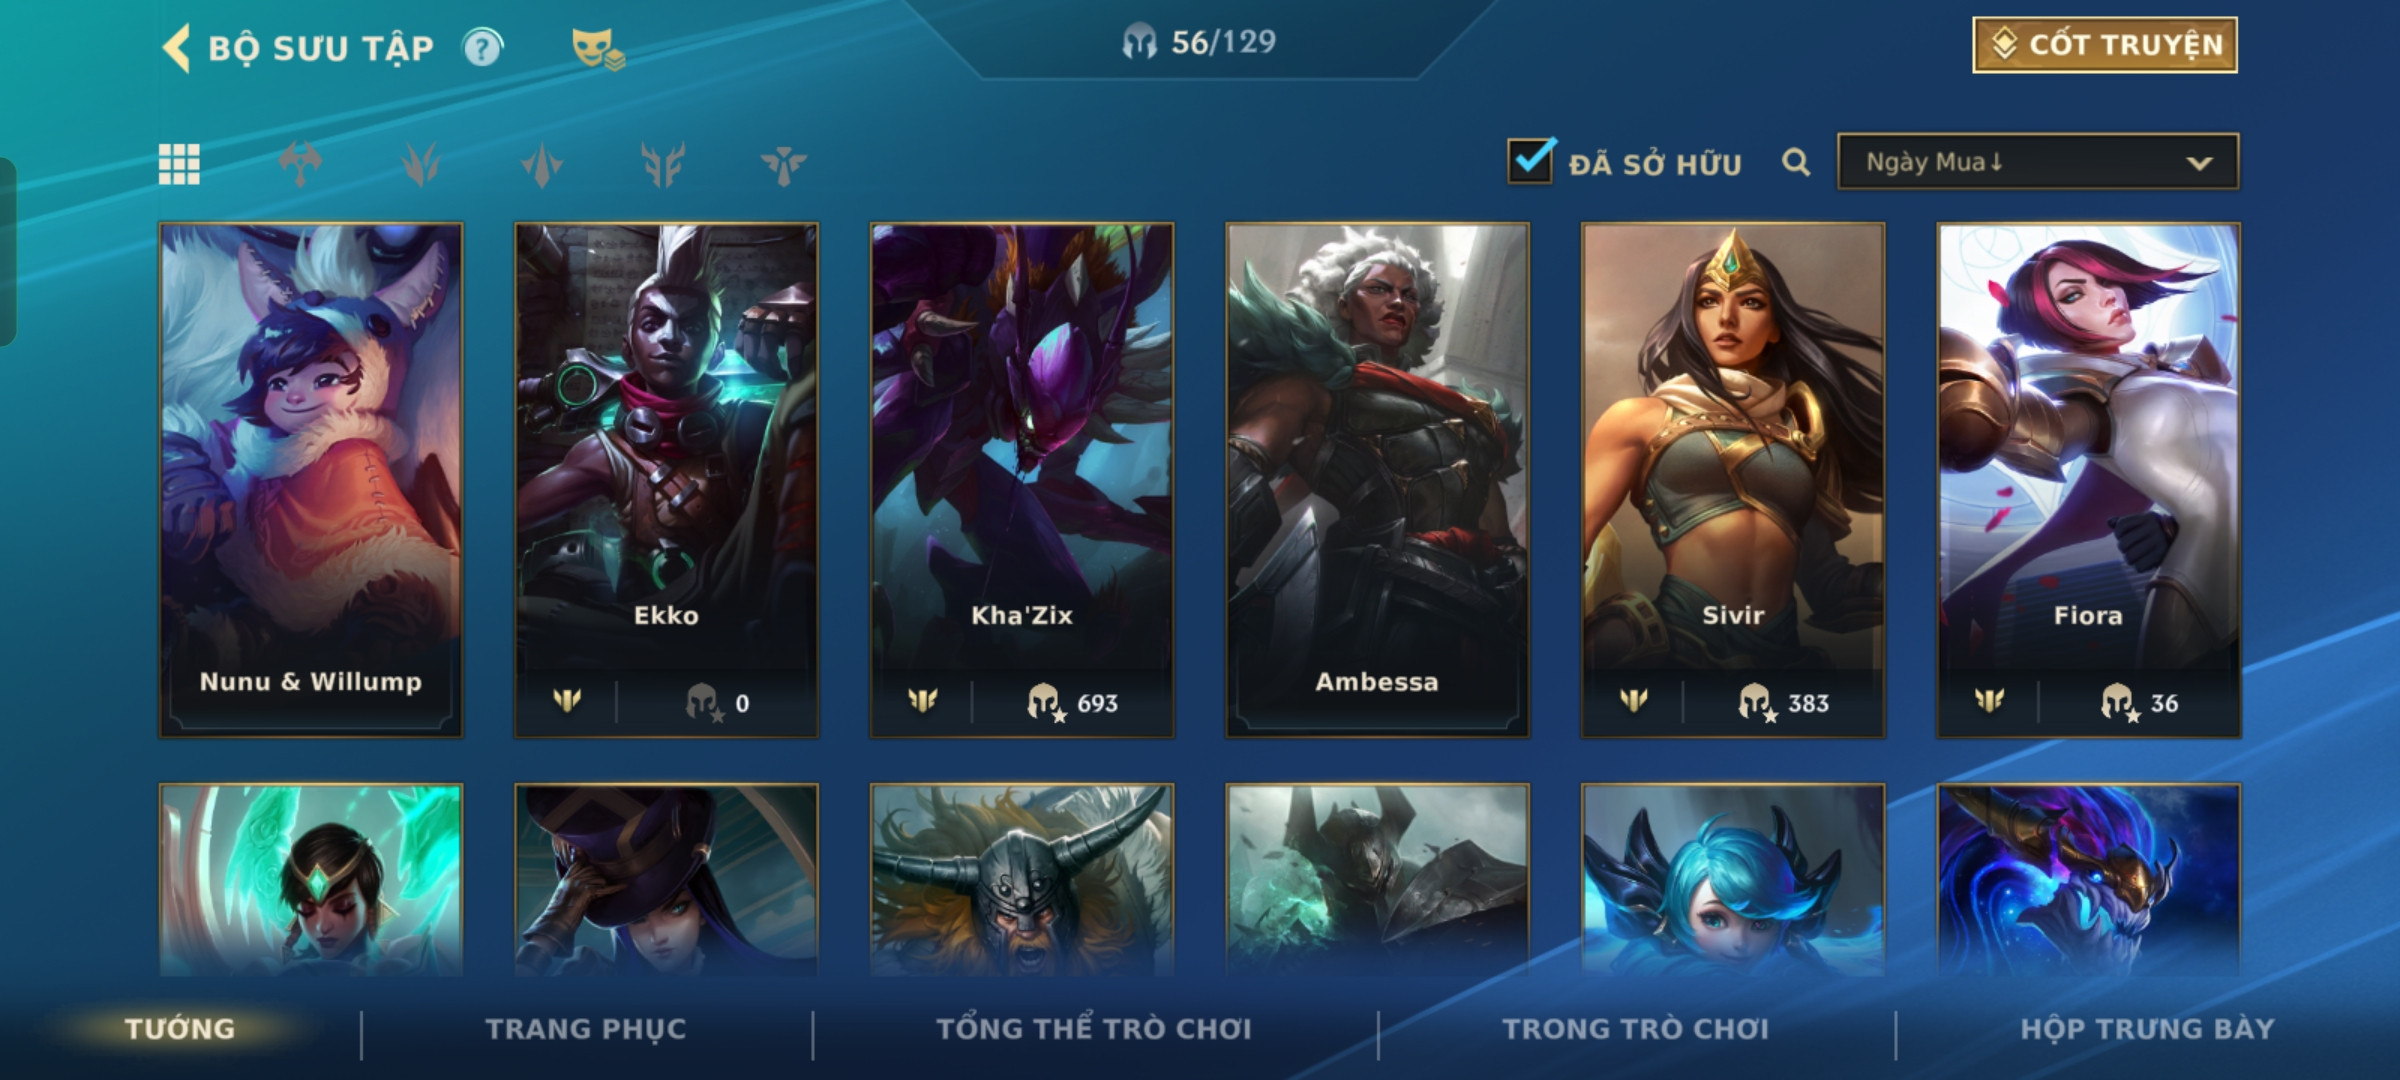Select the Kha'Zix champion card

click(x=1022, y=480)
